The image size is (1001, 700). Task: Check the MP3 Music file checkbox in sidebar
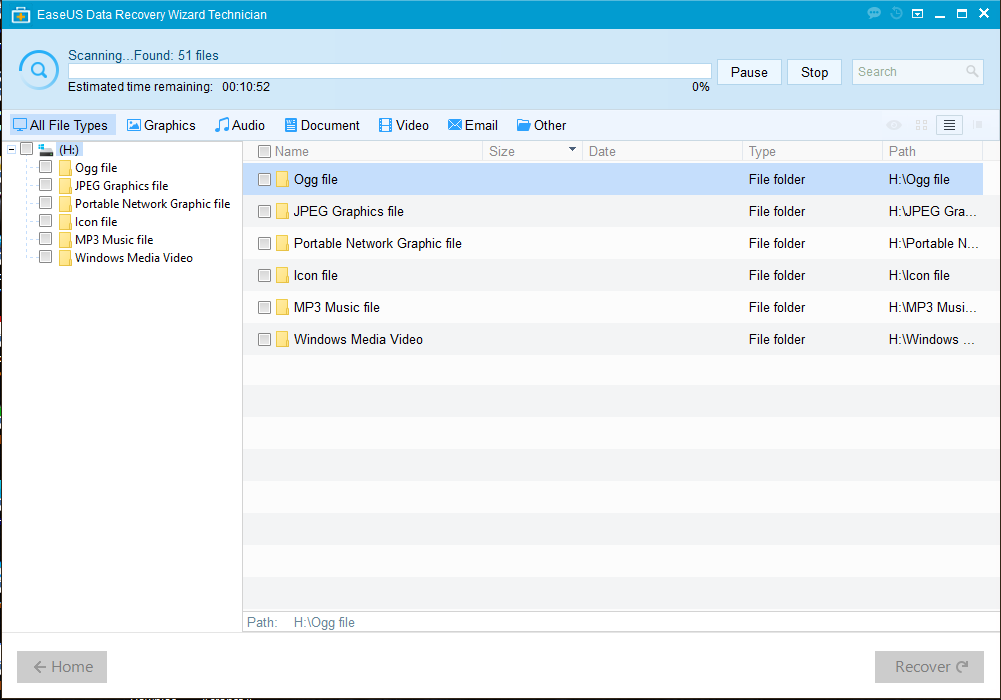click(x=45, y=239)
